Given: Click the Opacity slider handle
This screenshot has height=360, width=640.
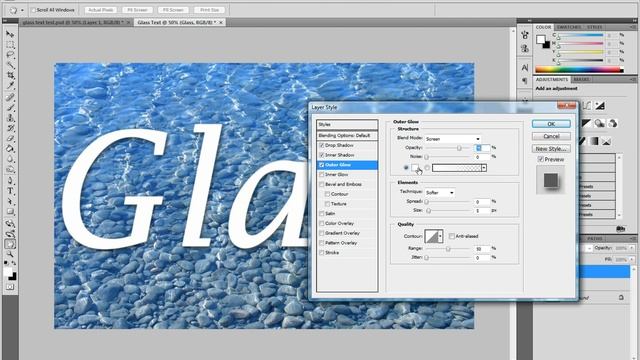Looking at the screenshot, I should (459, 148).
